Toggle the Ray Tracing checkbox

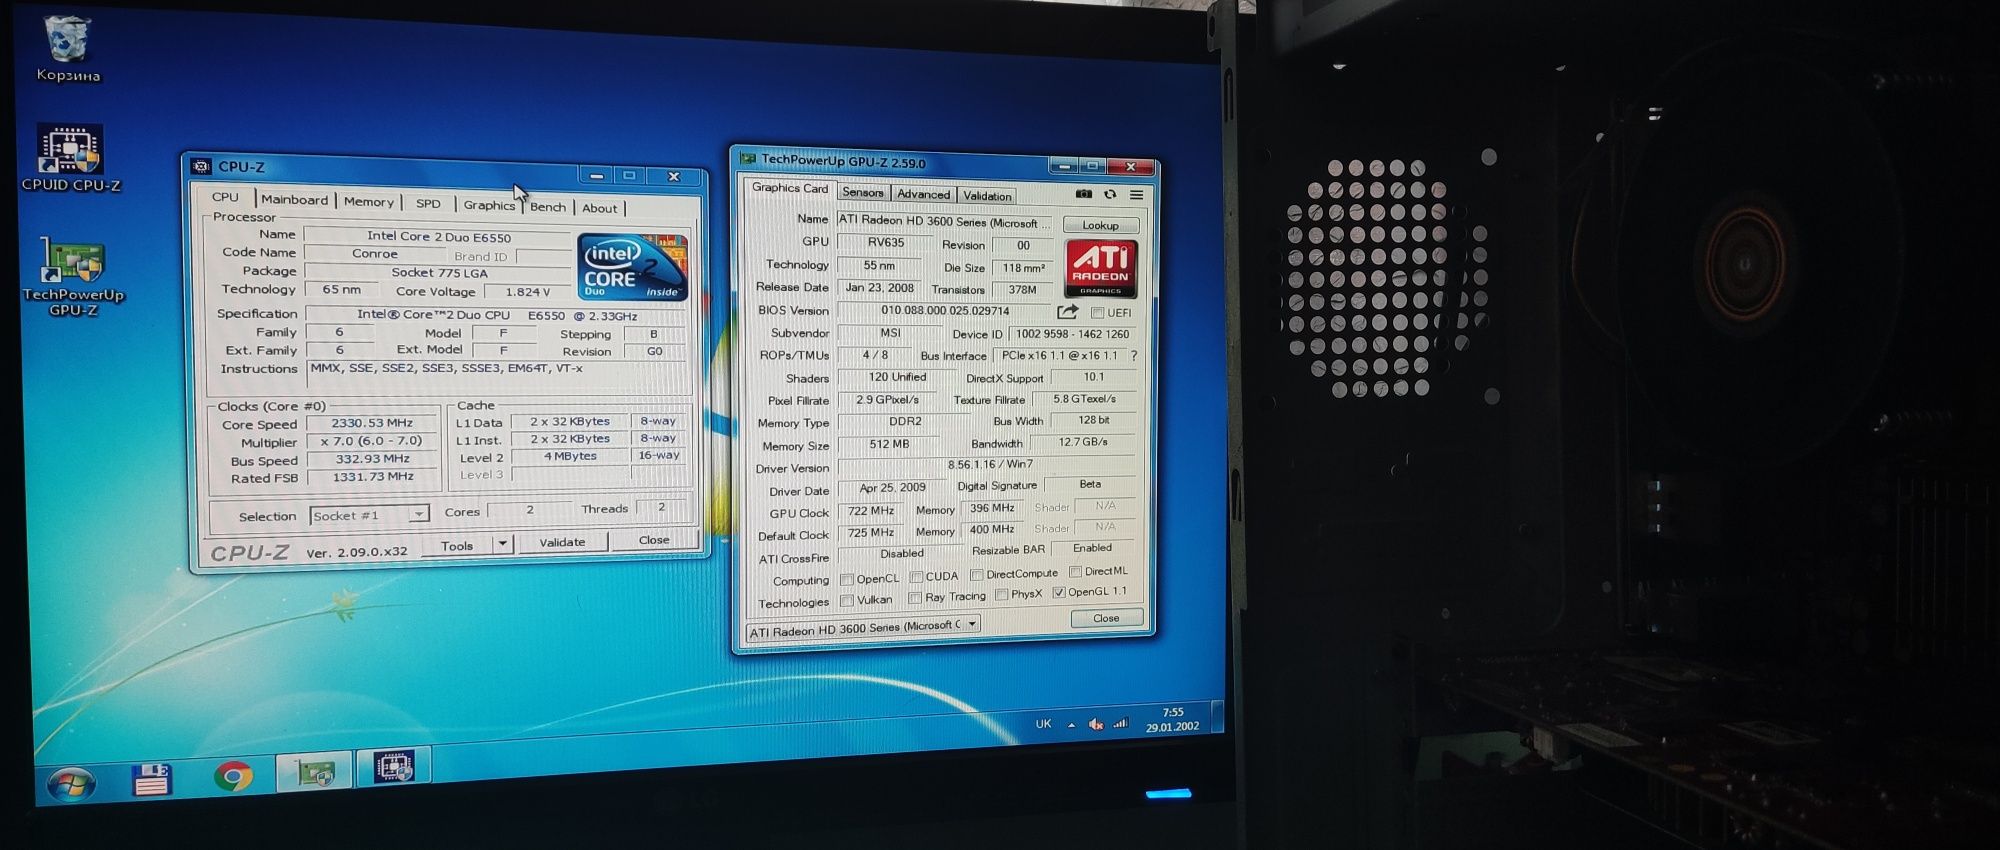(x=915, y=598)
